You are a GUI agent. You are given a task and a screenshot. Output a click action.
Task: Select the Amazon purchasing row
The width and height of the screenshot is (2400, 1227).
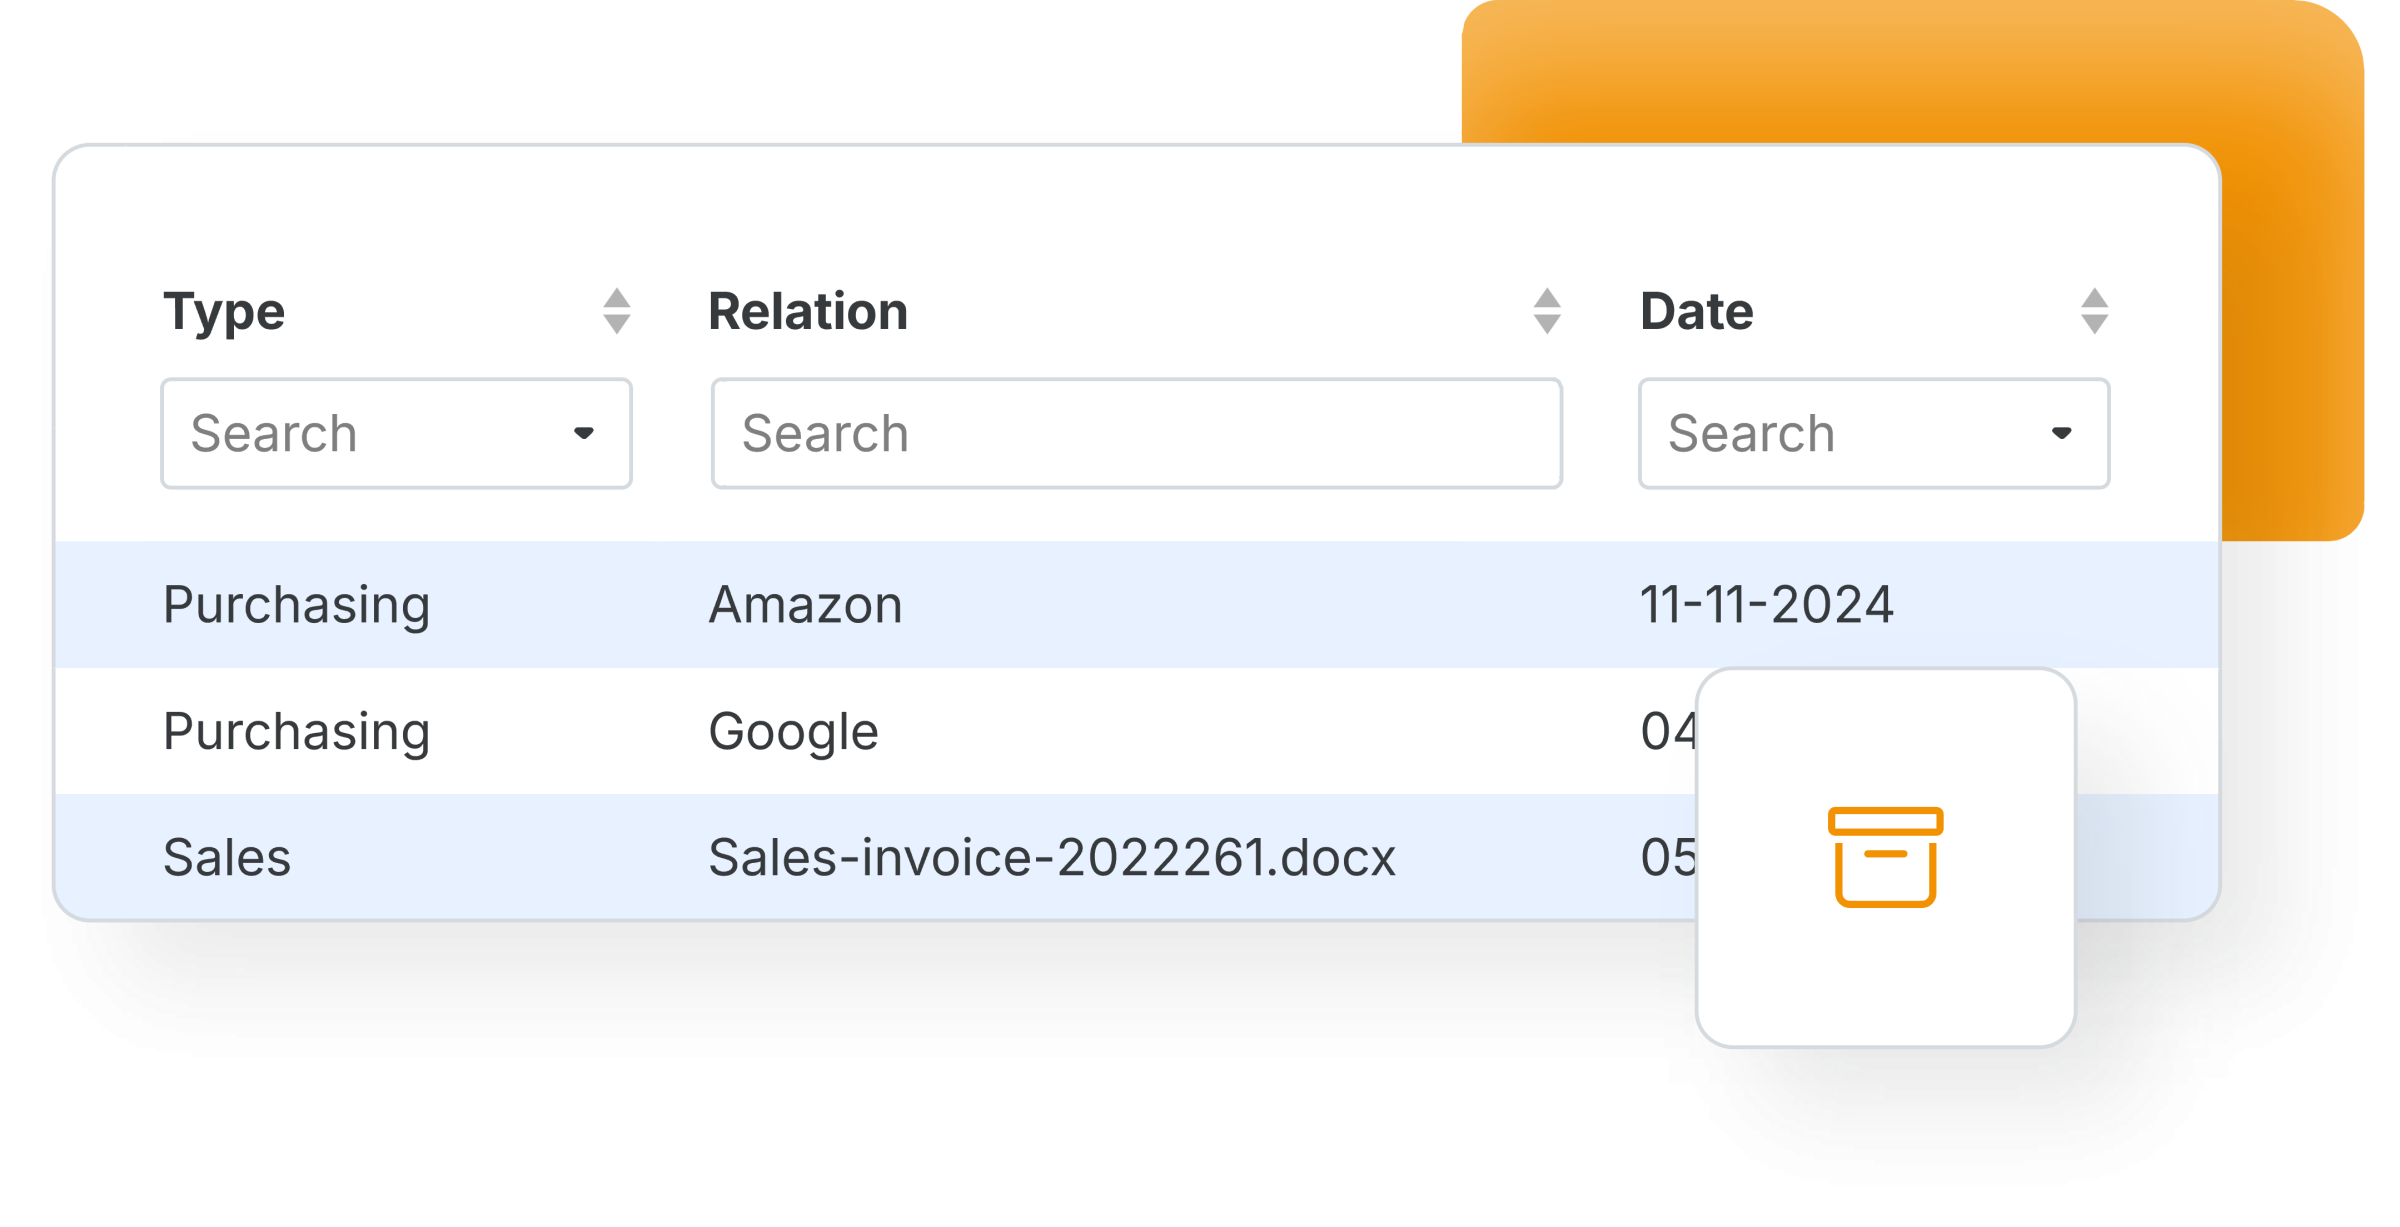pyautogui.click(x=1137, y=605)
